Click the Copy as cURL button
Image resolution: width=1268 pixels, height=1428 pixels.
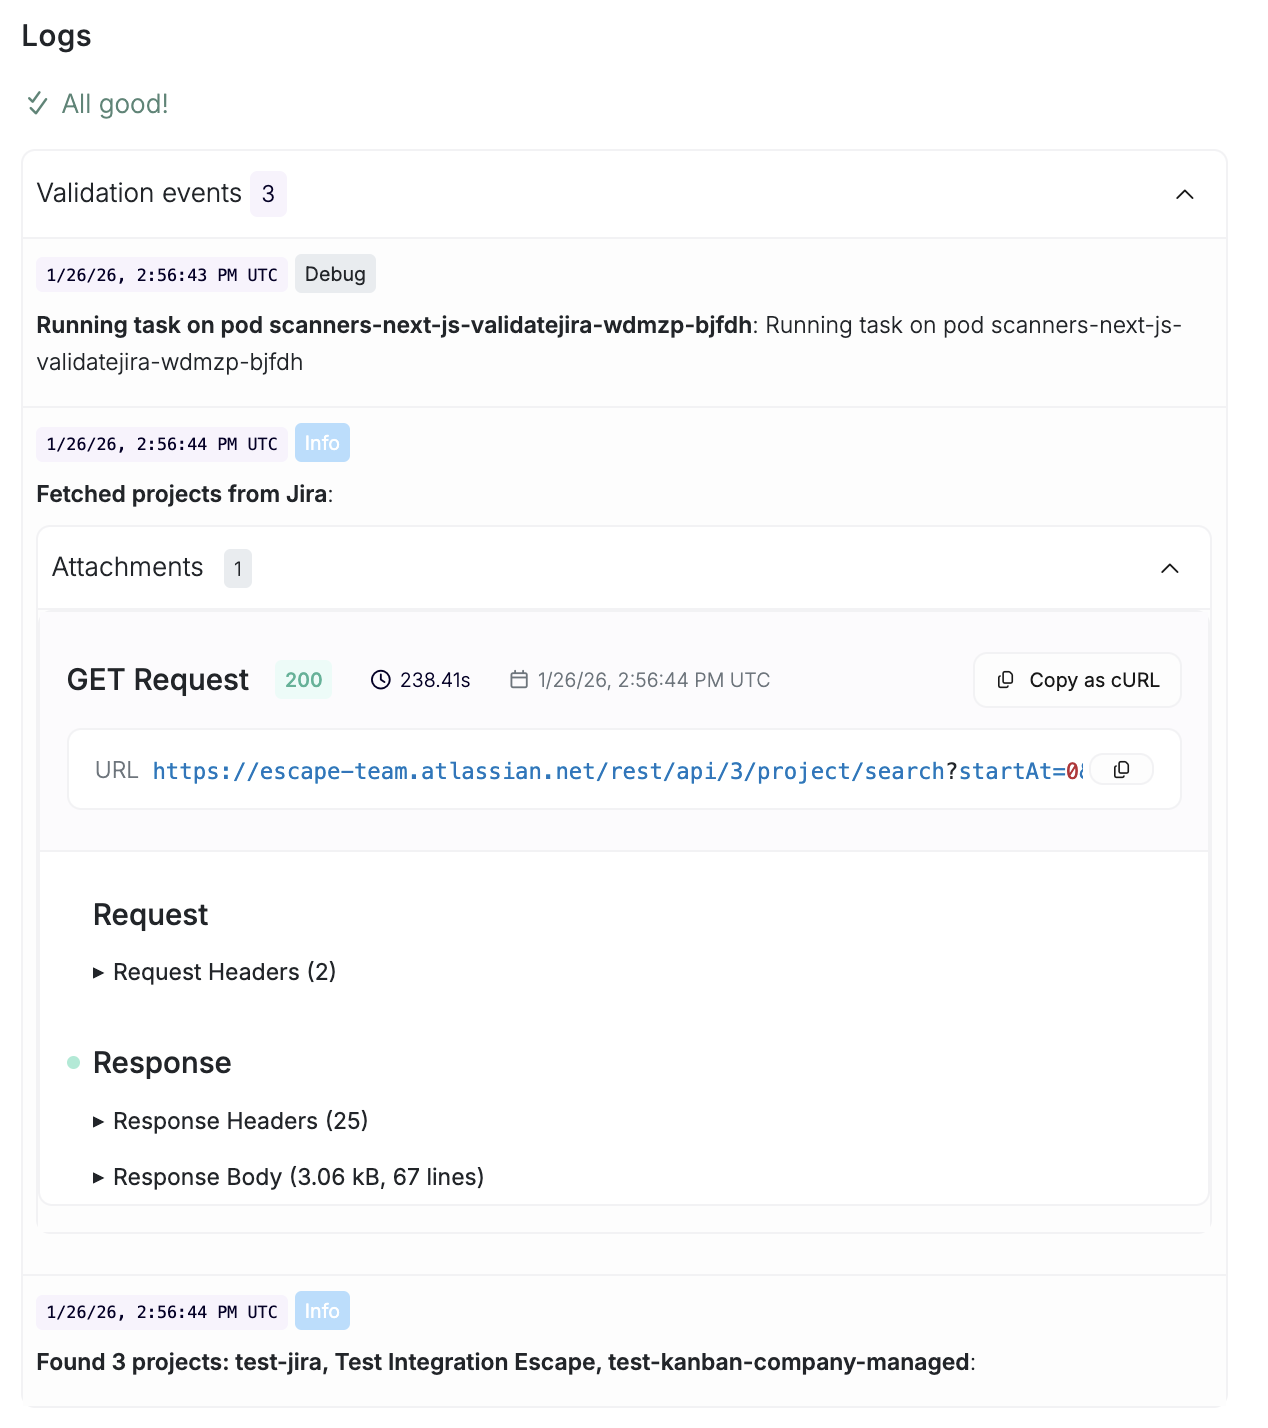point(1077,679)
